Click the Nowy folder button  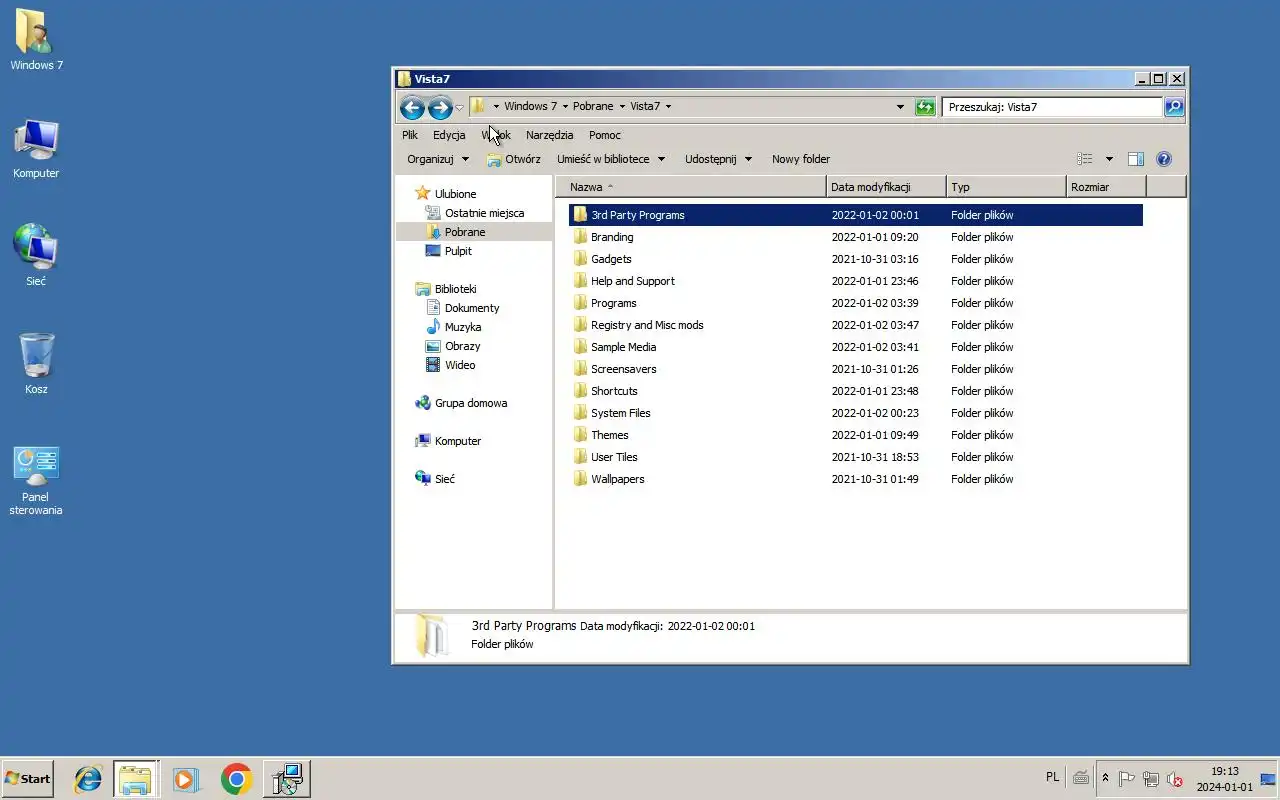[801, 159]
